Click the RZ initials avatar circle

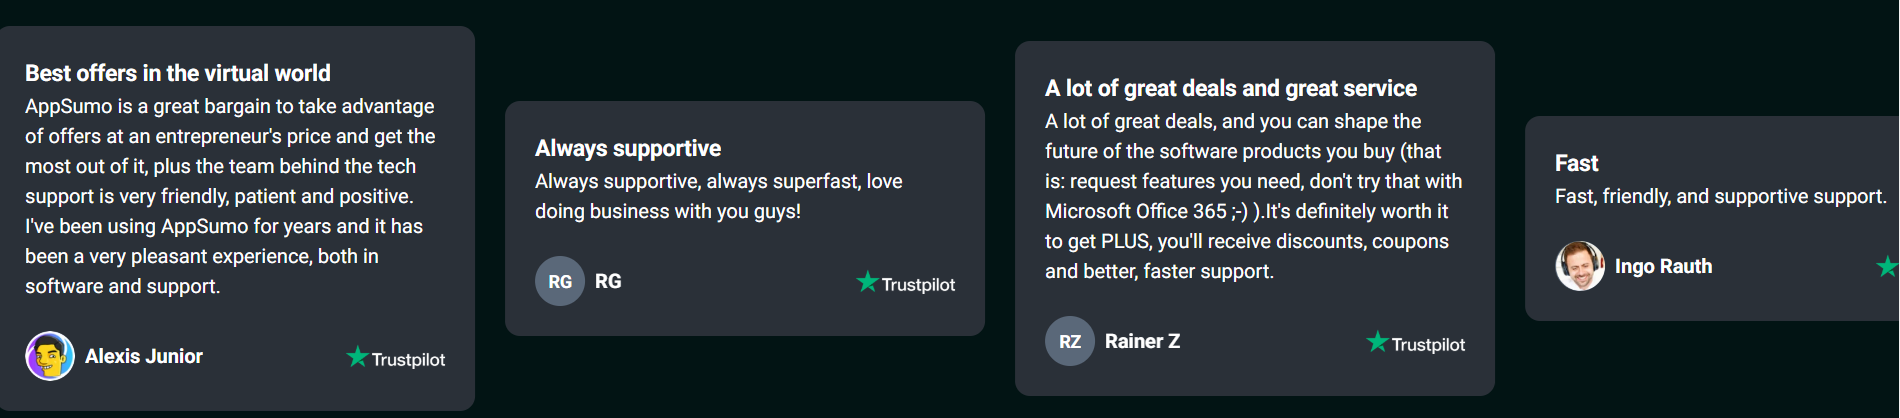click(1070, 341)
